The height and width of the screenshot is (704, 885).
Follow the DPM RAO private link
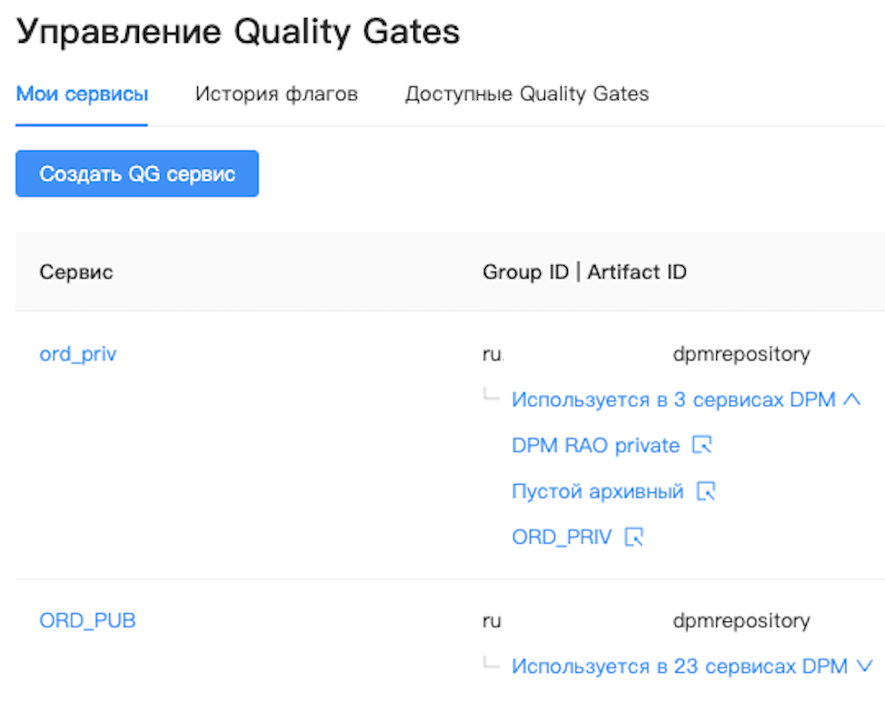click(595, 446)
